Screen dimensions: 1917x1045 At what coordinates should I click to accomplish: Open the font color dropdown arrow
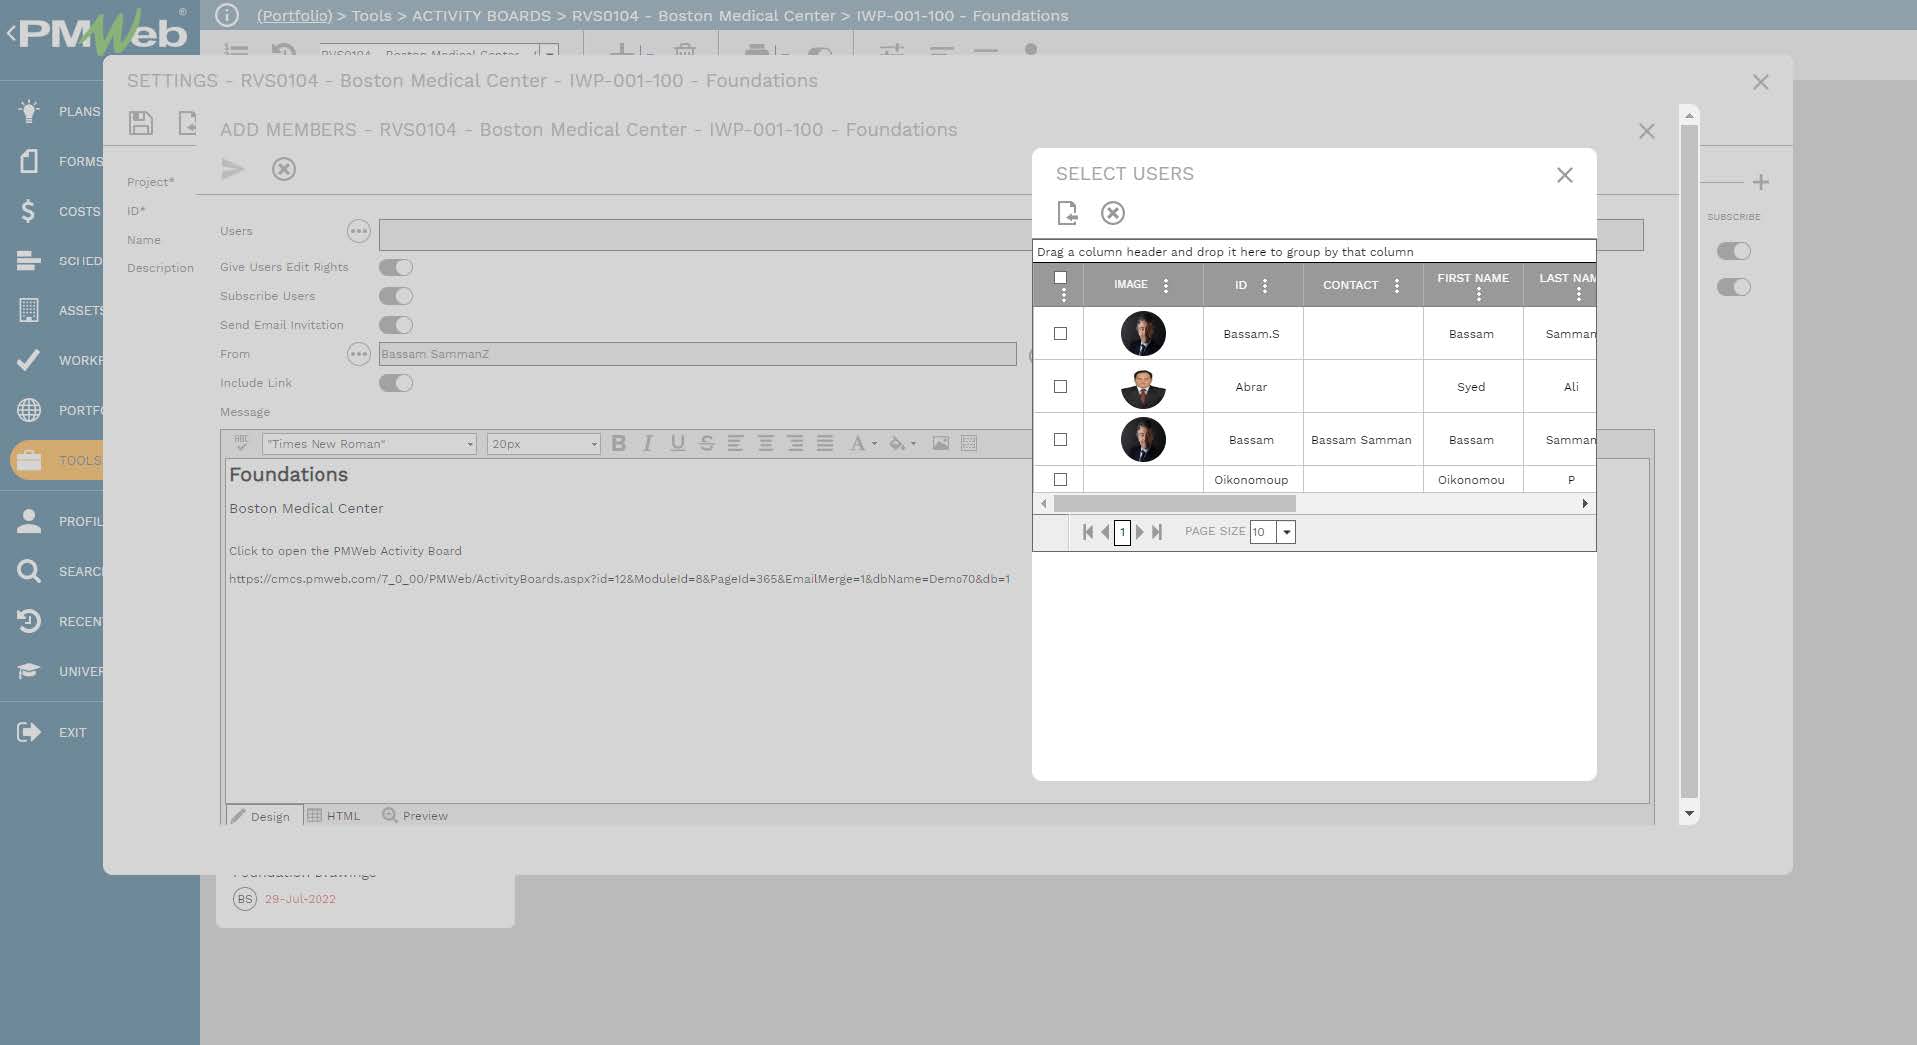874,443
